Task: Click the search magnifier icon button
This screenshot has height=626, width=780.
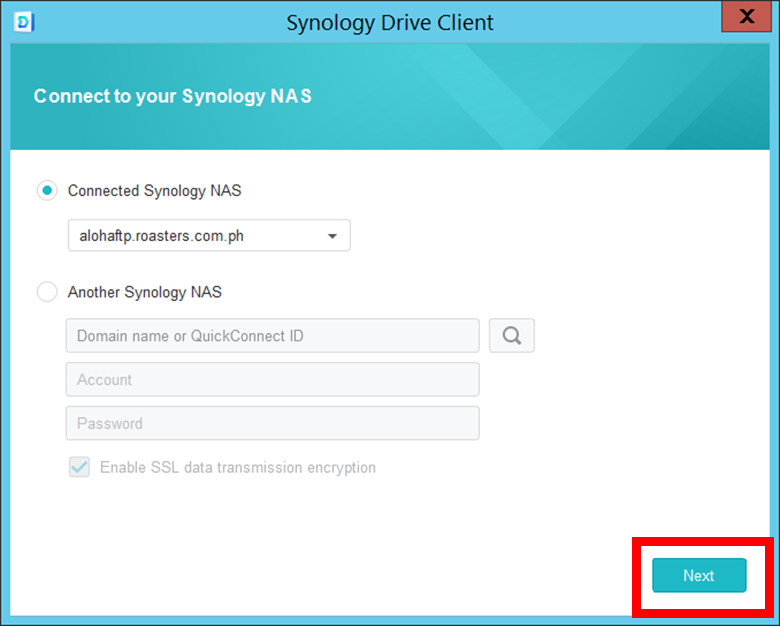Action: pyautogui.click(x=512, y=335)
